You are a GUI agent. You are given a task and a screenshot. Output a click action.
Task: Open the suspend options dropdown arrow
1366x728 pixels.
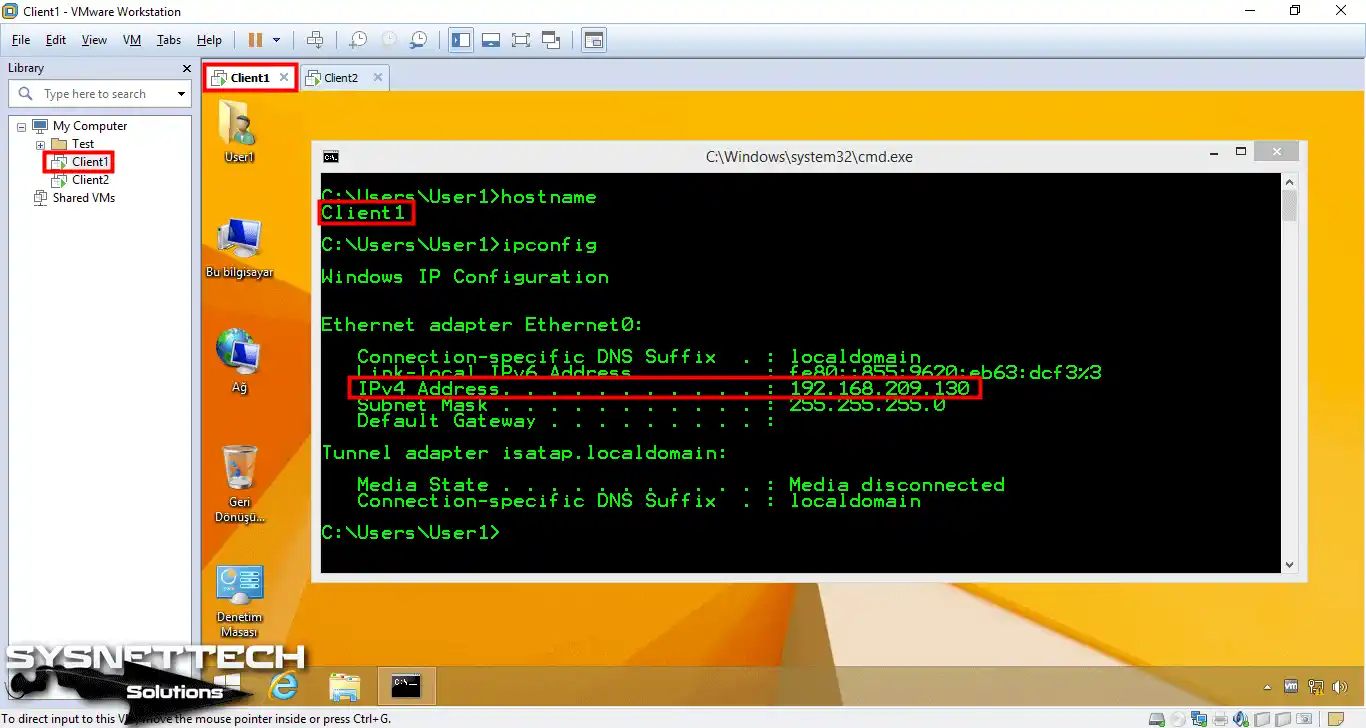[277, 40]
